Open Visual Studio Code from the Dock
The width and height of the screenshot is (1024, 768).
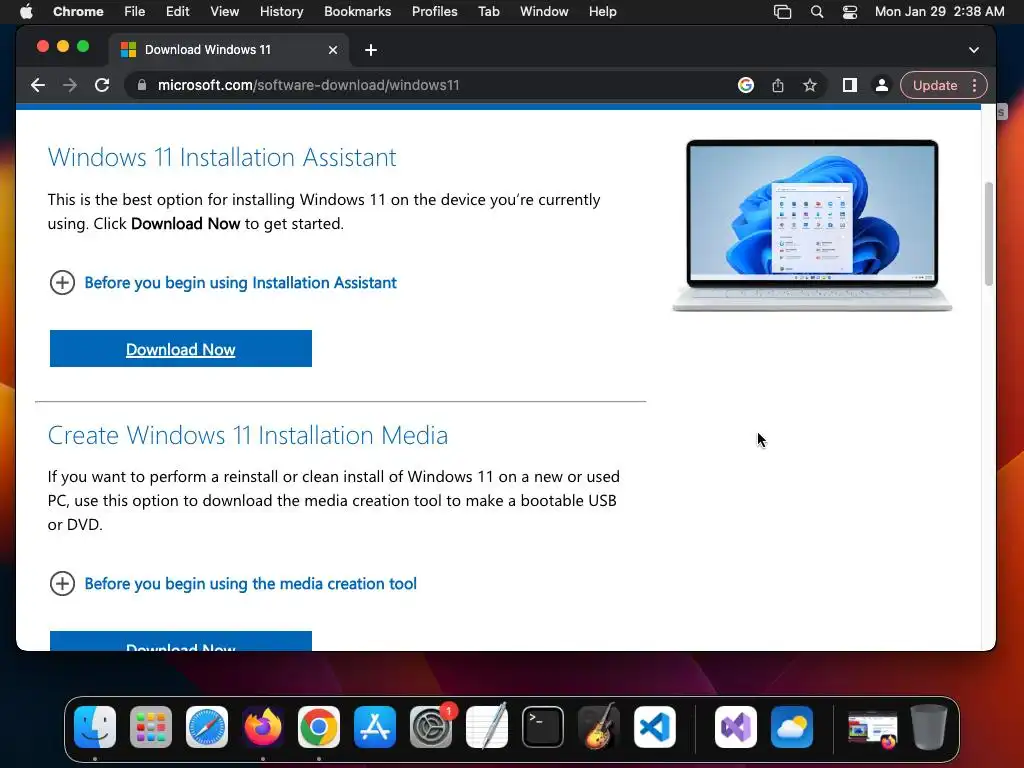[655, 727]
